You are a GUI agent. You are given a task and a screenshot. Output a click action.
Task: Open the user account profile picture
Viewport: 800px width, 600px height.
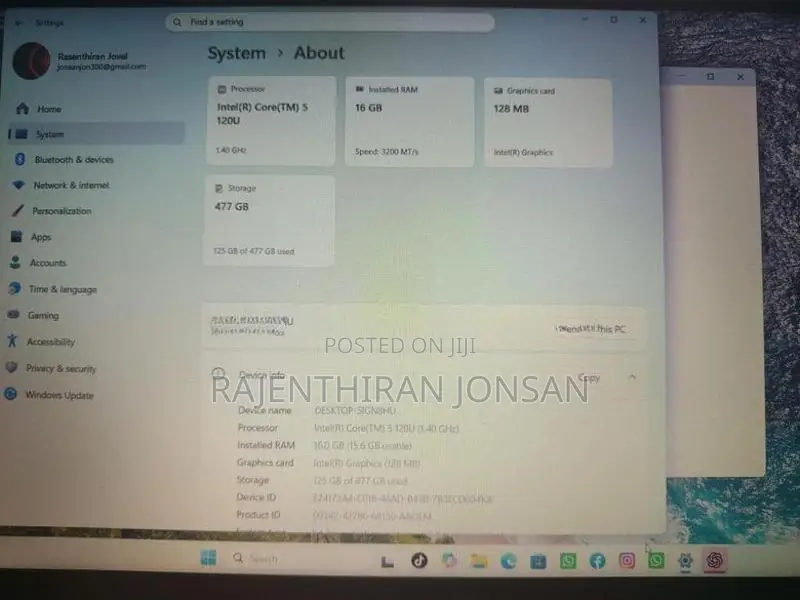point(31,61)
